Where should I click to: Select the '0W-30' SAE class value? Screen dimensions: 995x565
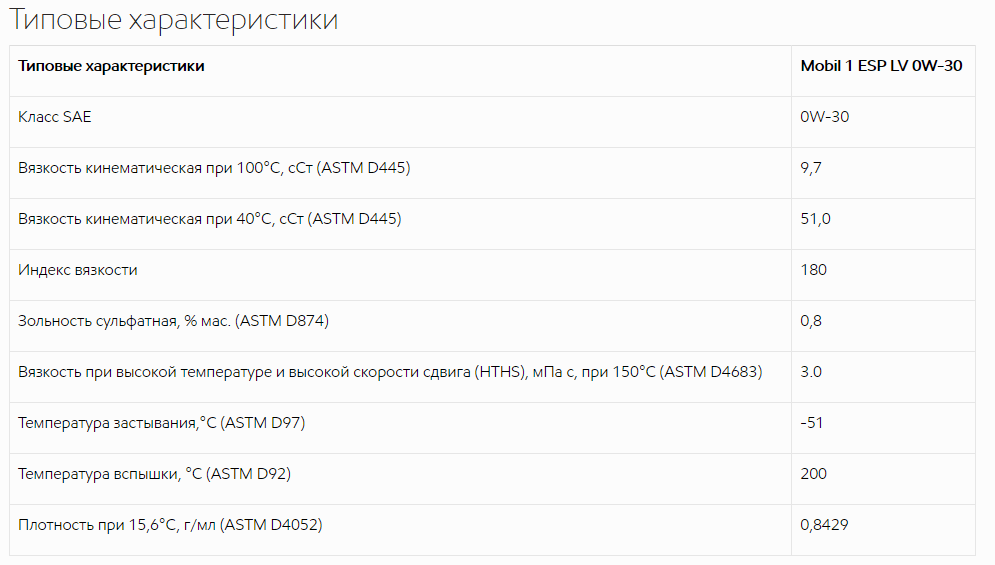click(x=824, y=117)
